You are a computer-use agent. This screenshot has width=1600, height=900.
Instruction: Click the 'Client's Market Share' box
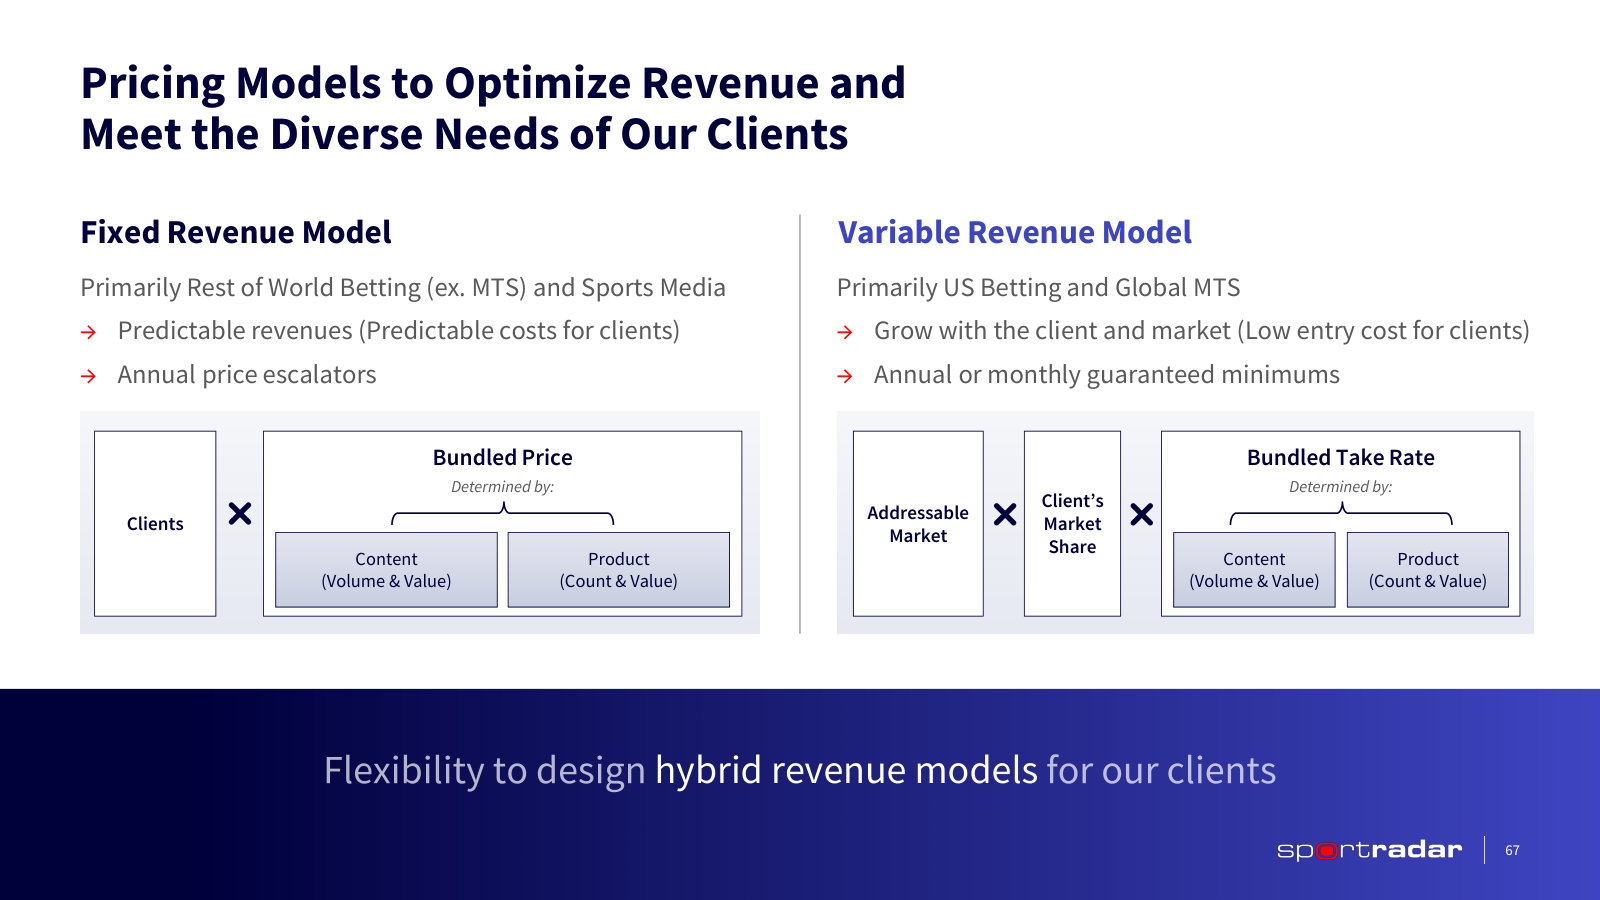1072,524
